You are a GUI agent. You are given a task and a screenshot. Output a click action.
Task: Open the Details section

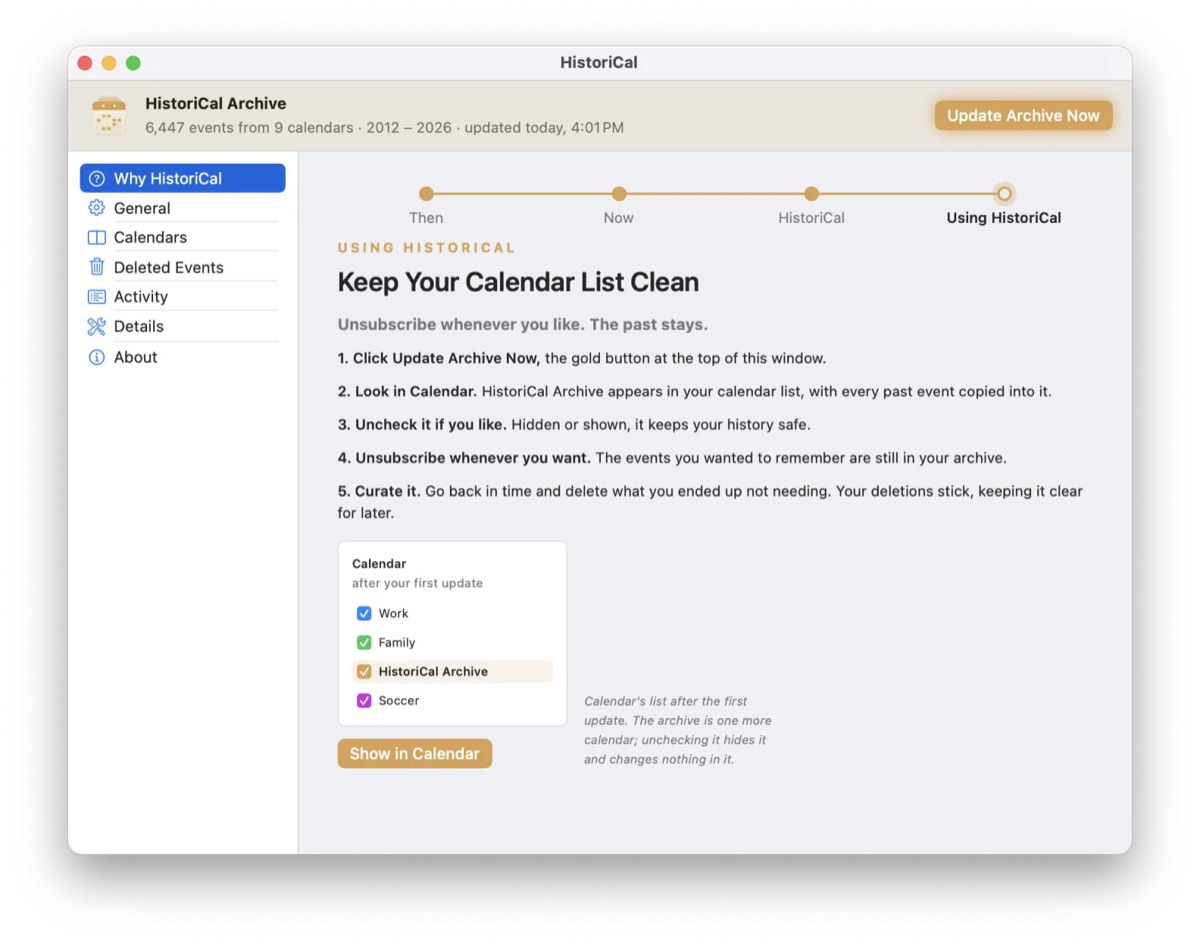tap(183, 326)
